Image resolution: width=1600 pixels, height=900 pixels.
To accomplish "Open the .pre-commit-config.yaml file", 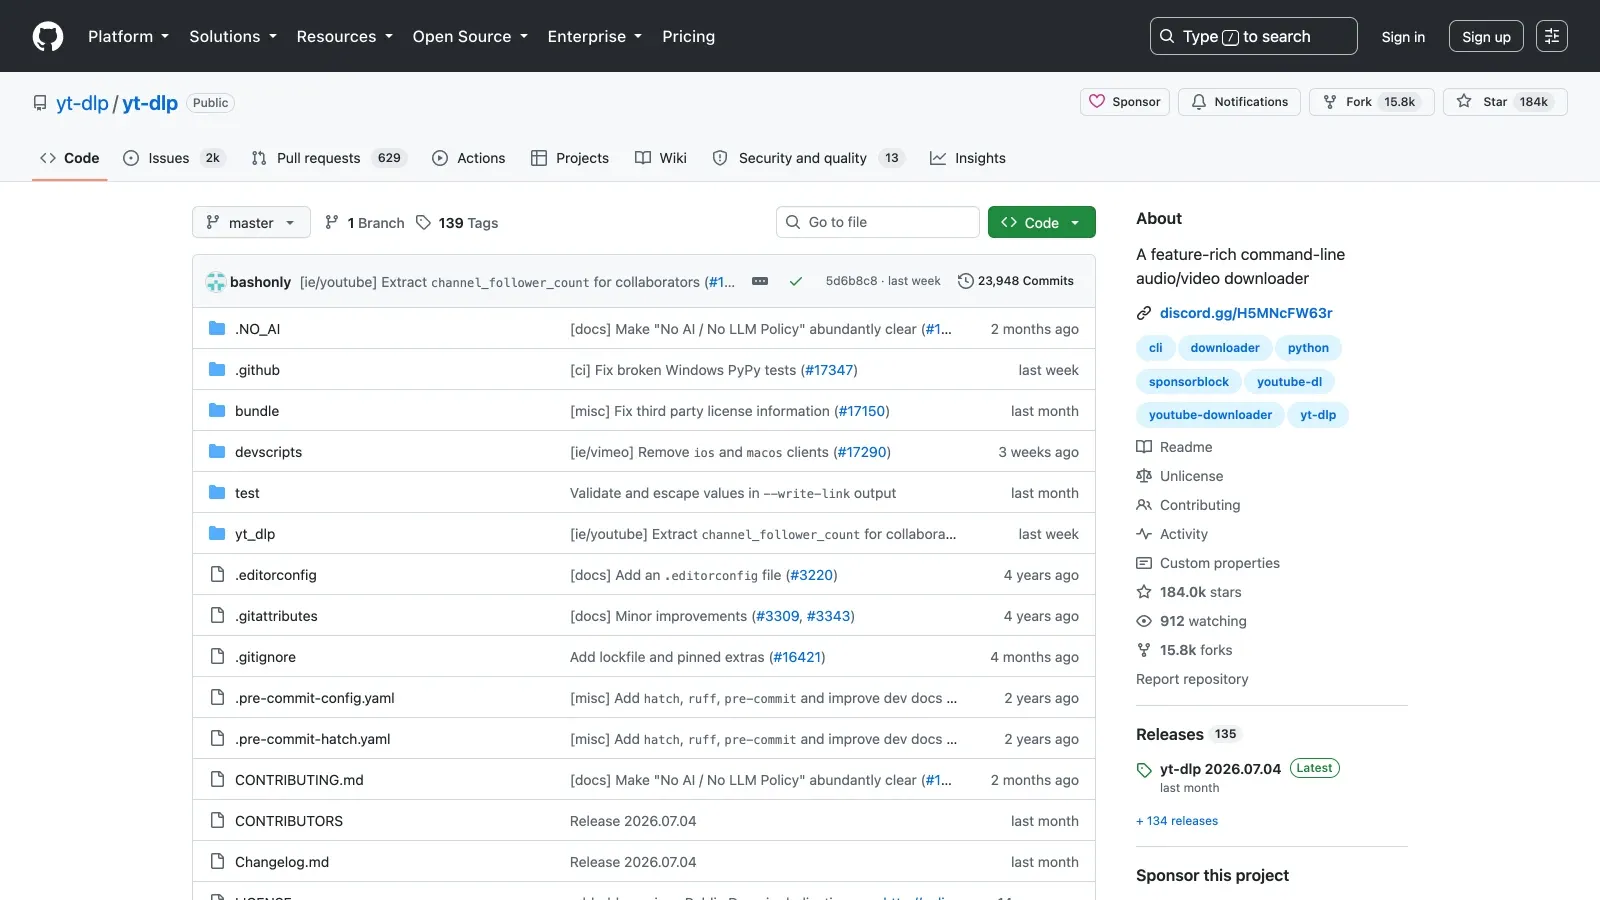I will 315,698.
